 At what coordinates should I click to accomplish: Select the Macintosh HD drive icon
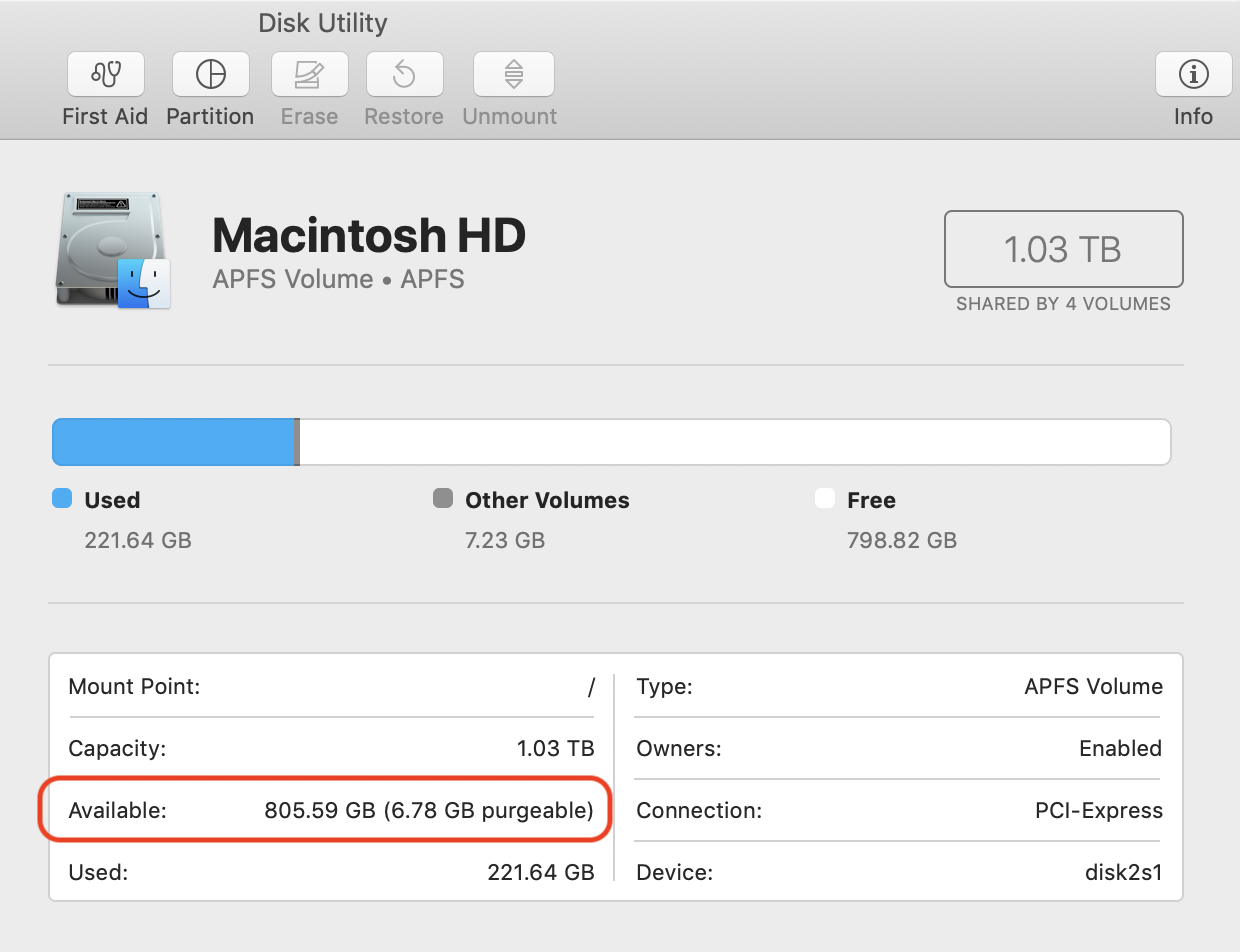click(x=112, y=250)
